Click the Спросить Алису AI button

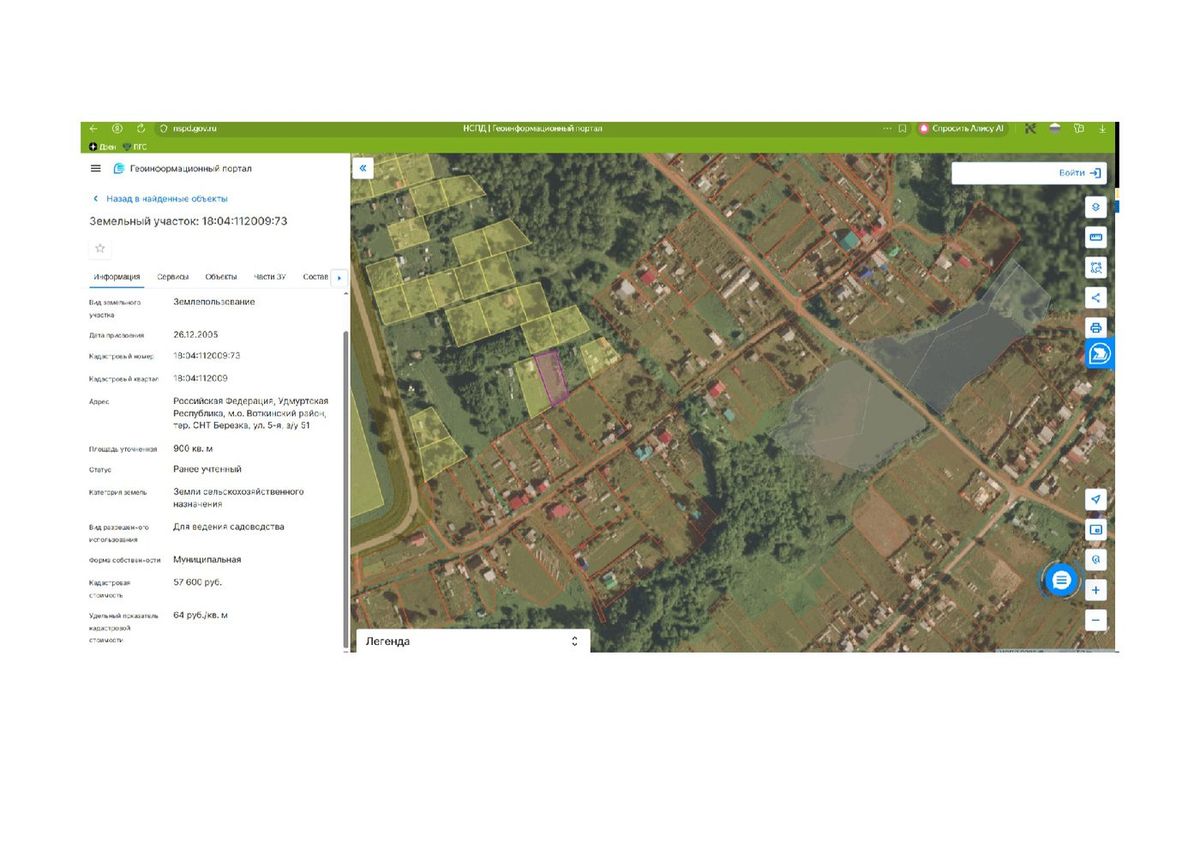961,129
